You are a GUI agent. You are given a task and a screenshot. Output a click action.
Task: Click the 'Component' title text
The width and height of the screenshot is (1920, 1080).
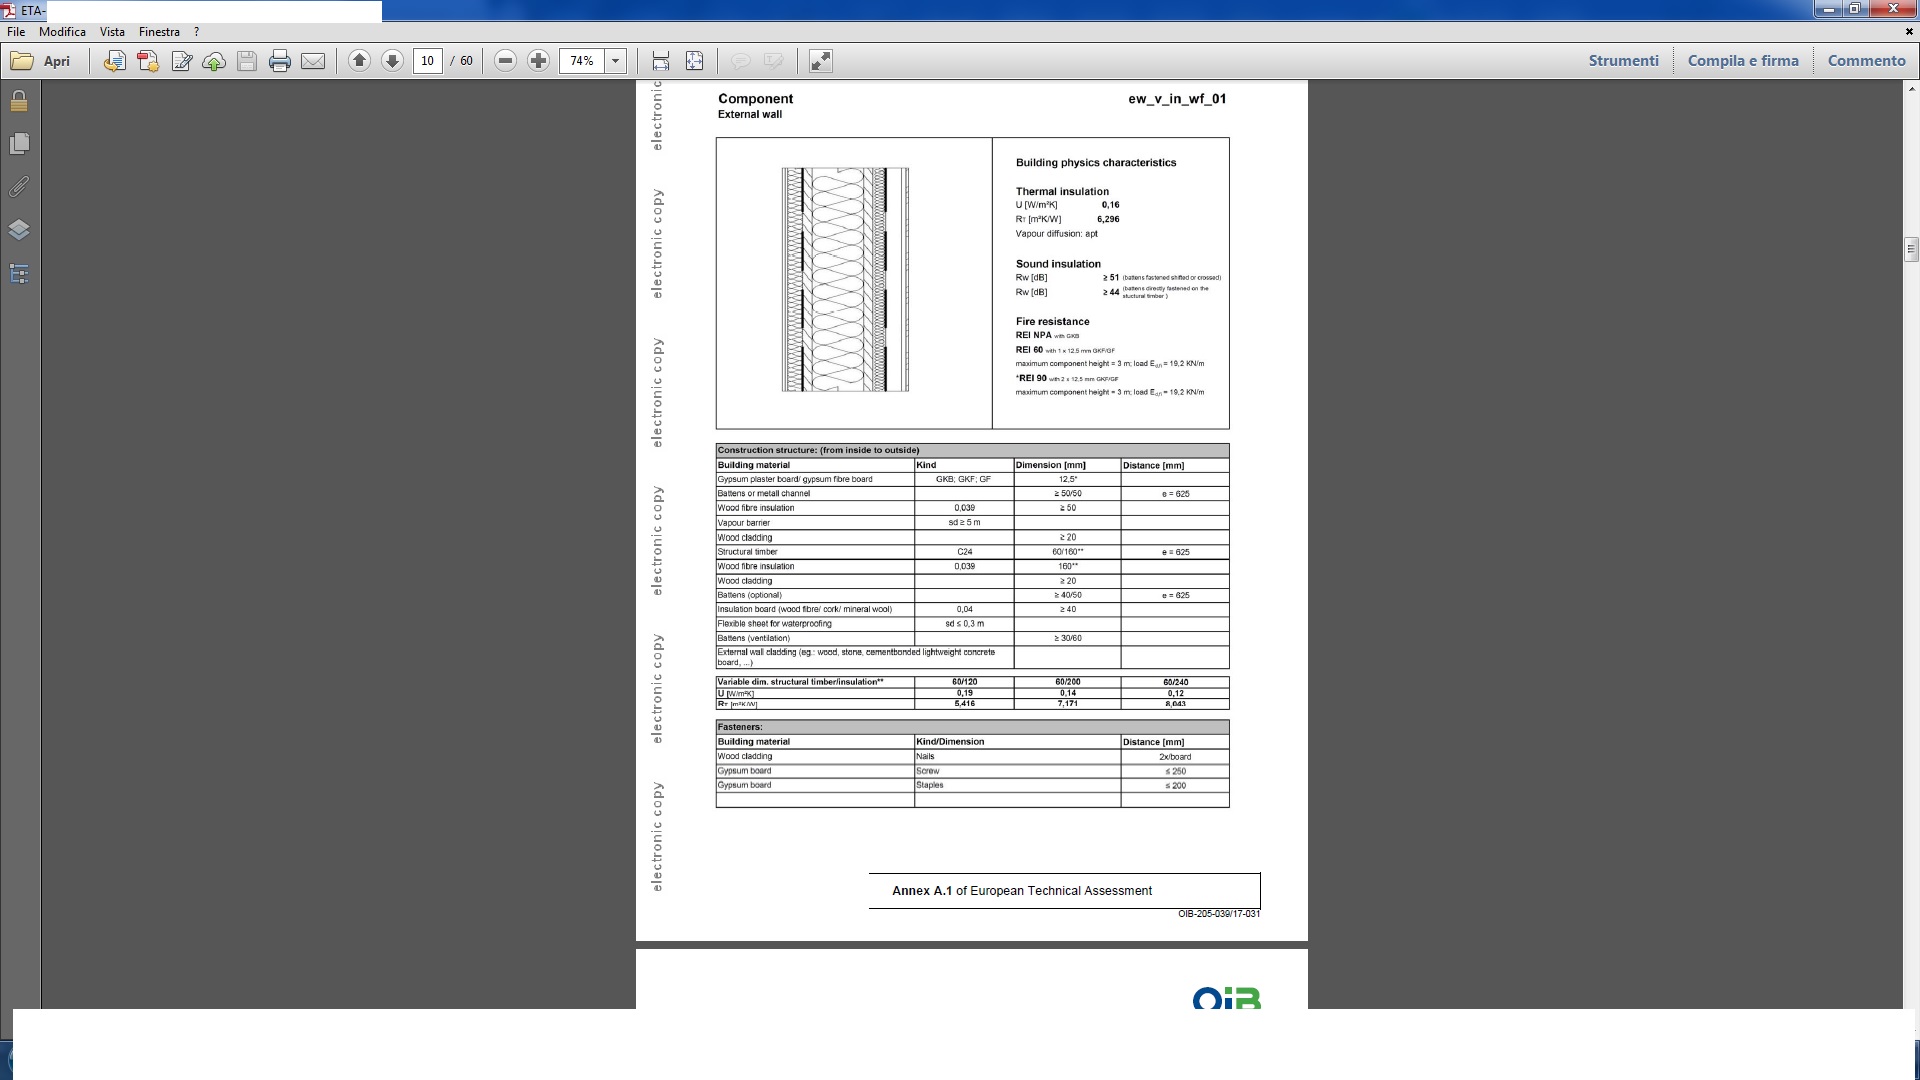tap(755, 99)
